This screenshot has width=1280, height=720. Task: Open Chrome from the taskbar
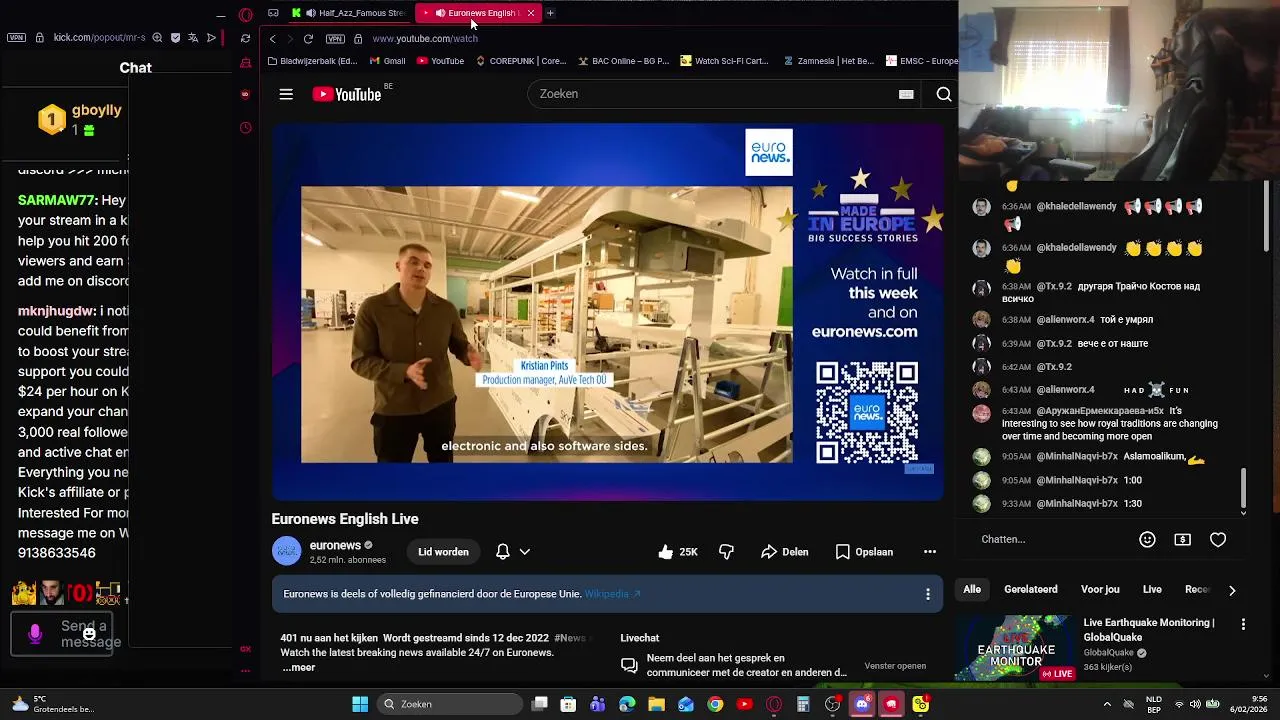click(x=715, y=704)
